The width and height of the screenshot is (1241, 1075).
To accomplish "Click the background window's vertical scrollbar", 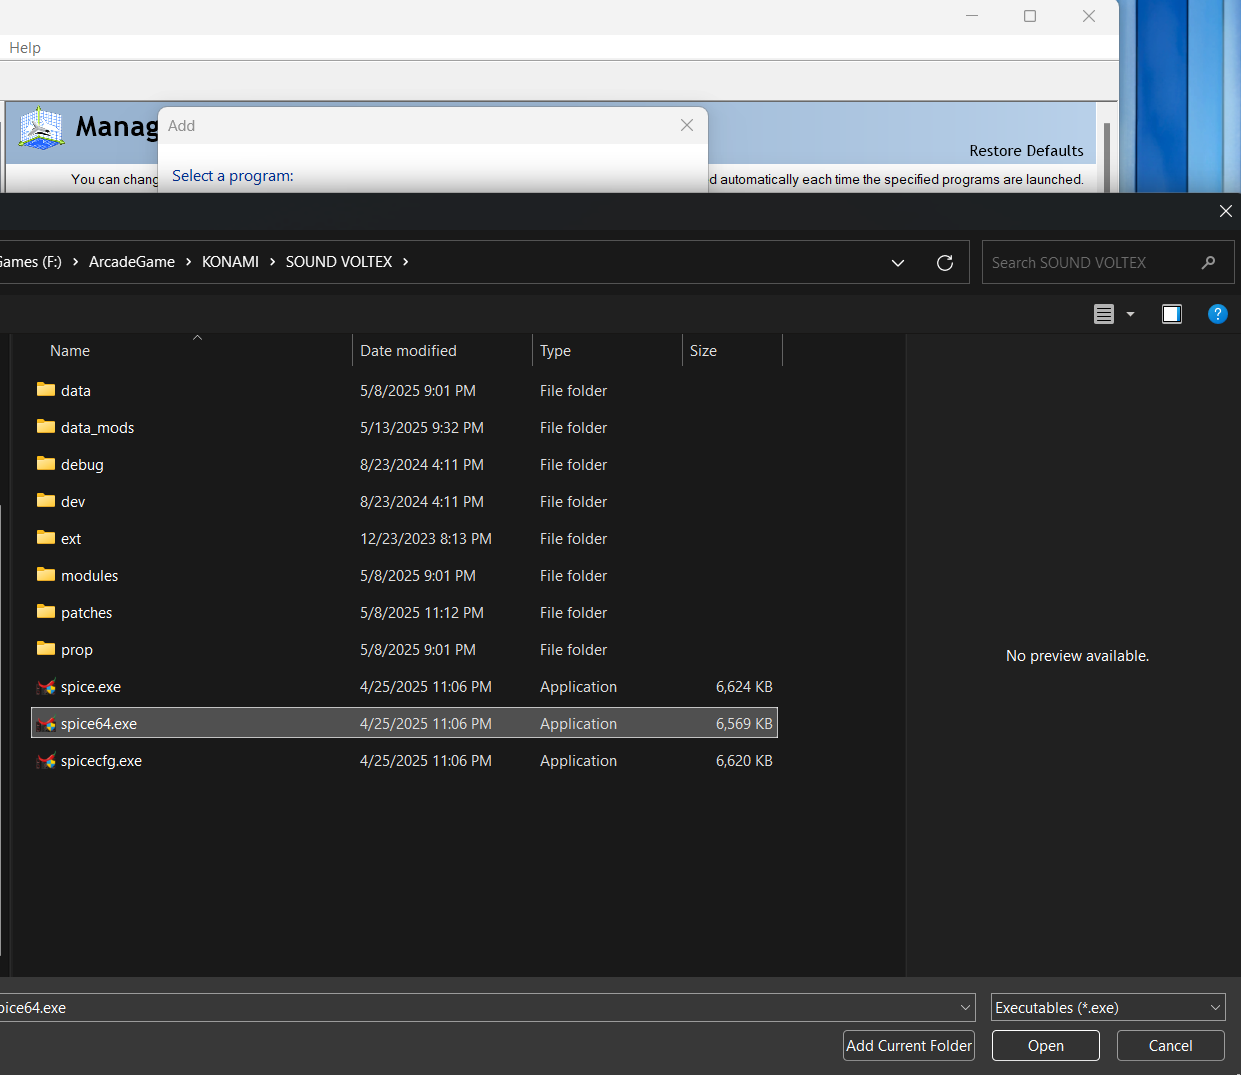I will [x=1106, y=156].
